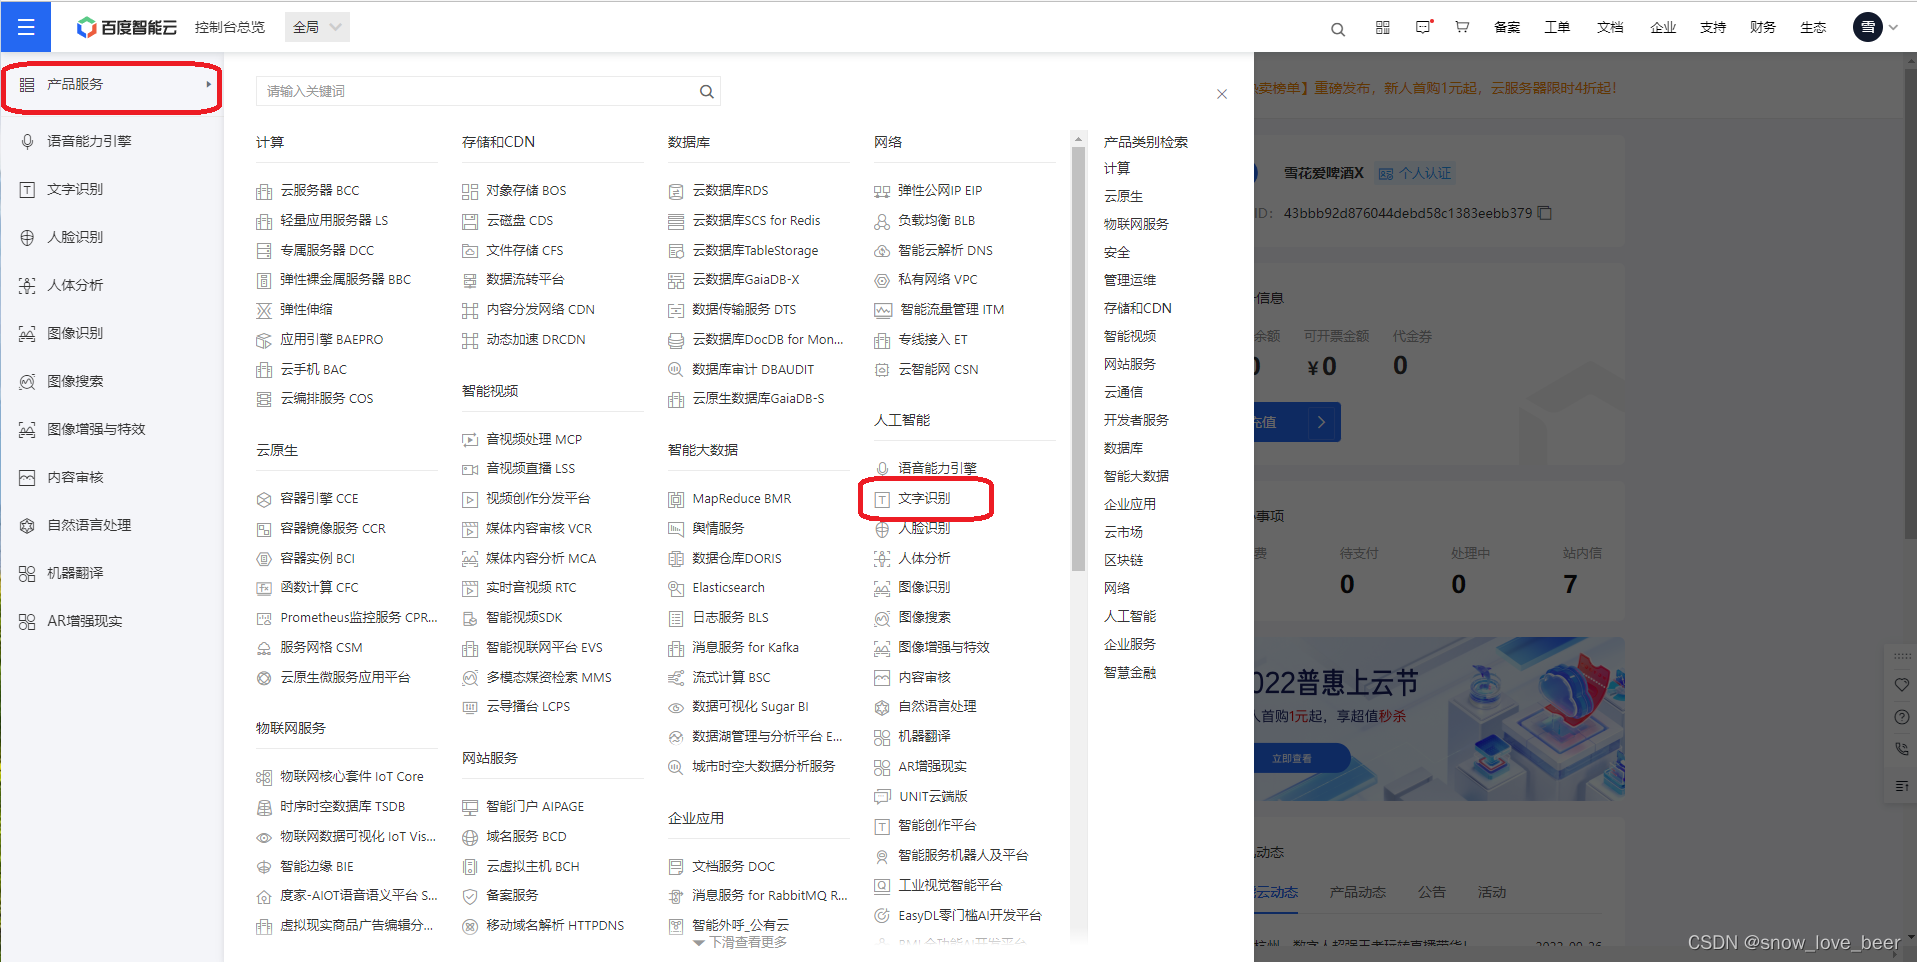Click the MapReduce BMR icon
The image size is (1917, 962).
click(x=676, y=499)
